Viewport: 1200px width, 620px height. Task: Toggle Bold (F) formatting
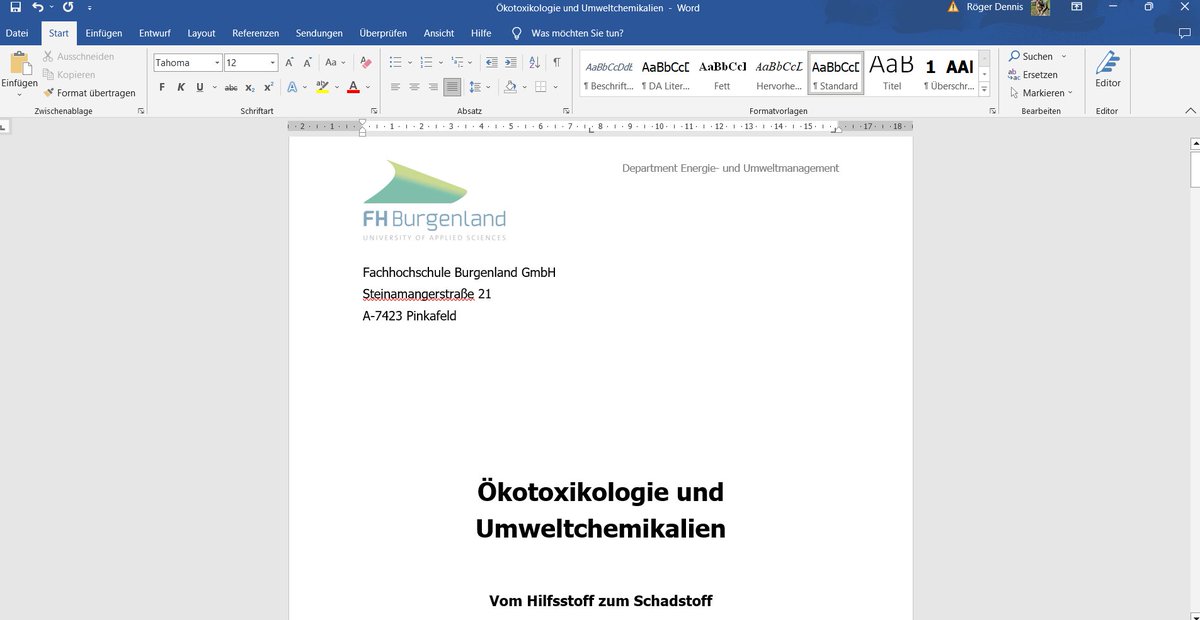(x=162, y=87)
